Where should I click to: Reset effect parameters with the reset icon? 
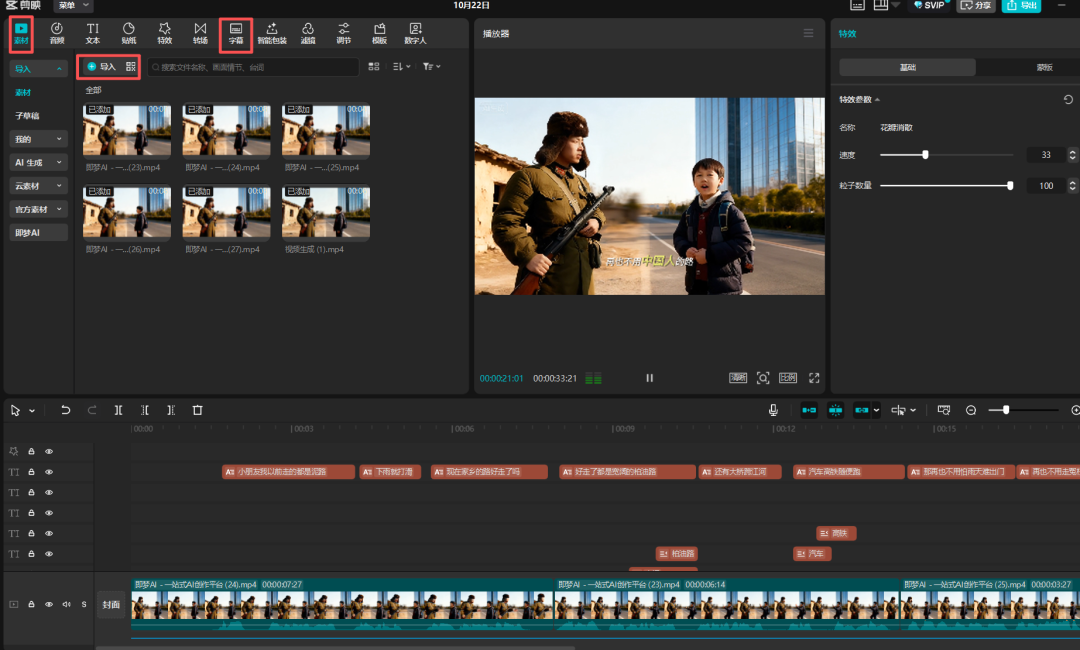click(1068, 100)
